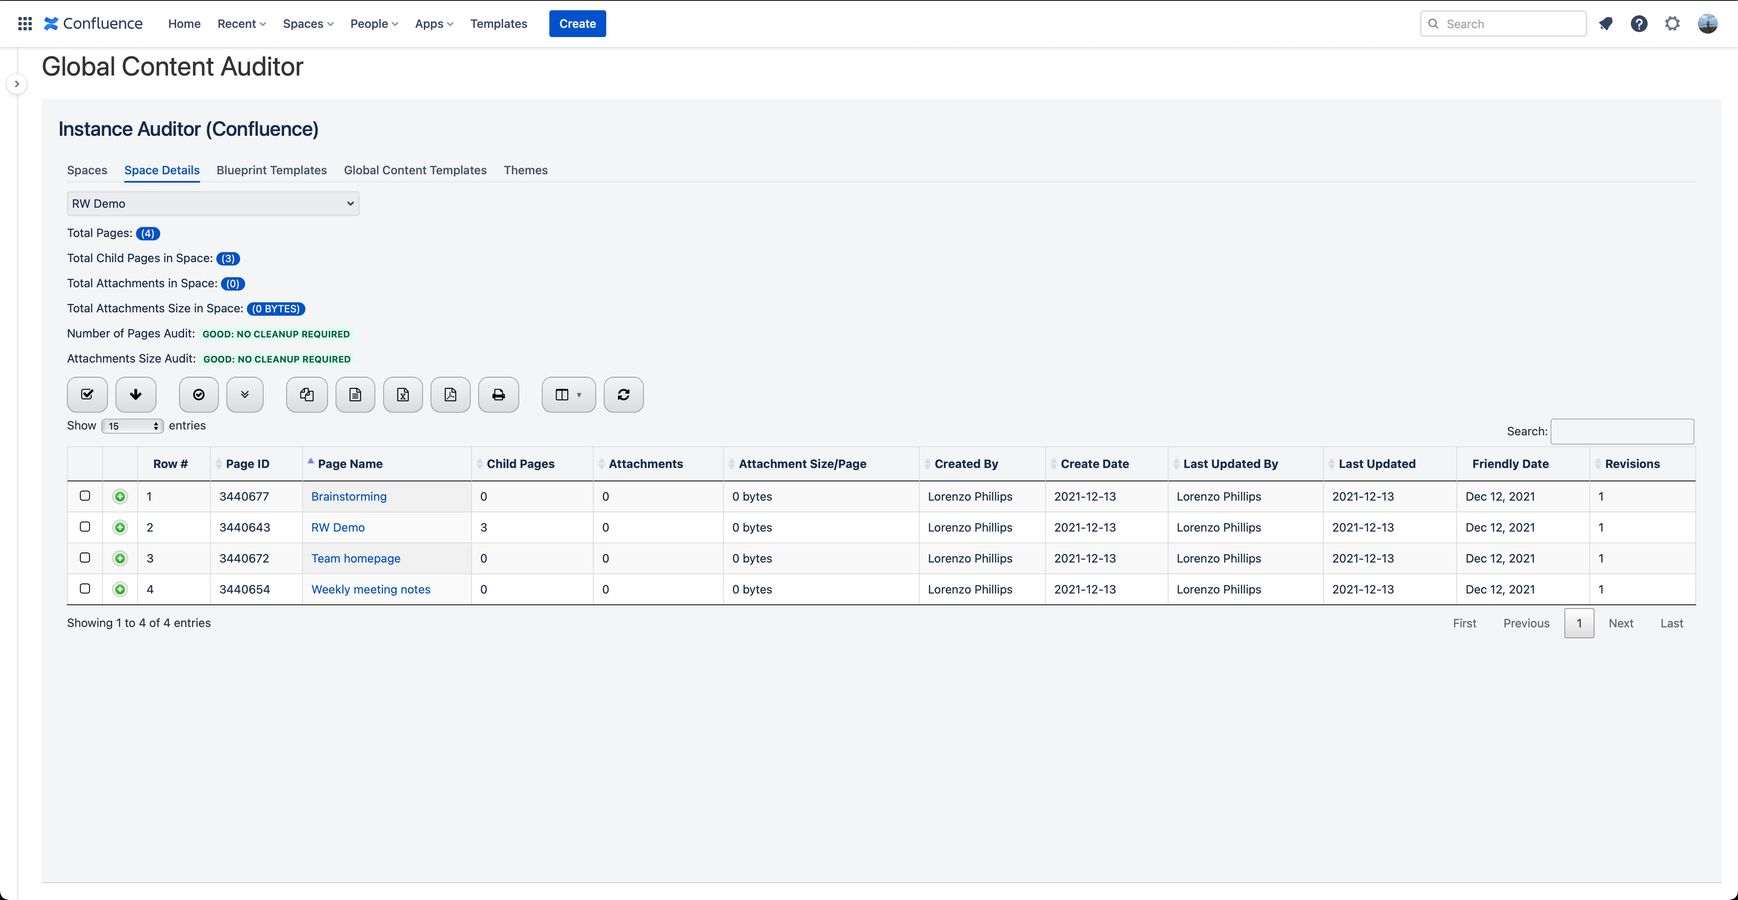Select the Space Details tab
This screenshot has height=900, width=1738.
pyautogui.click(x=162, y=170)
